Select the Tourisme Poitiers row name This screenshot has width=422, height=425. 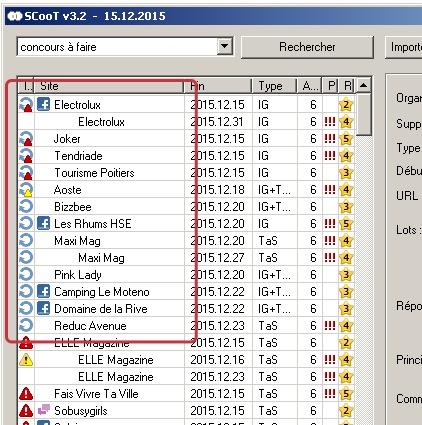point(94,173)
